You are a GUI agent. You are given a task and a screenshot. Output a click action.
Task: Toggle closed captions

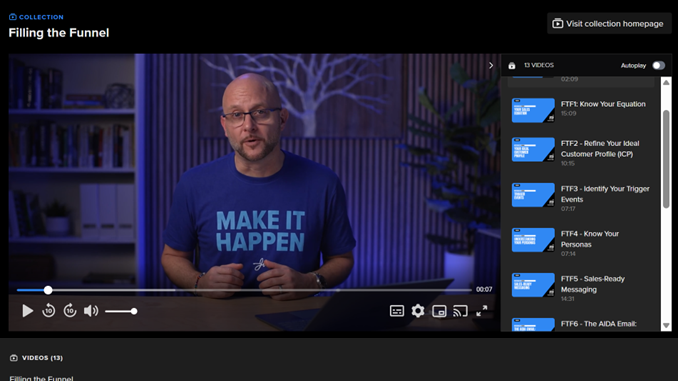(x=397, y=311)
